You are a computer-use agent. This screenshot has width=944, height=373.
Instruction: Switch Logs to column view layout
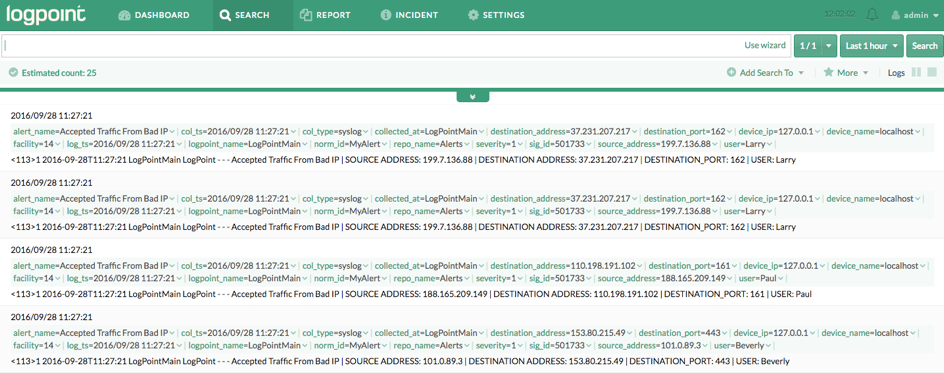916,72
